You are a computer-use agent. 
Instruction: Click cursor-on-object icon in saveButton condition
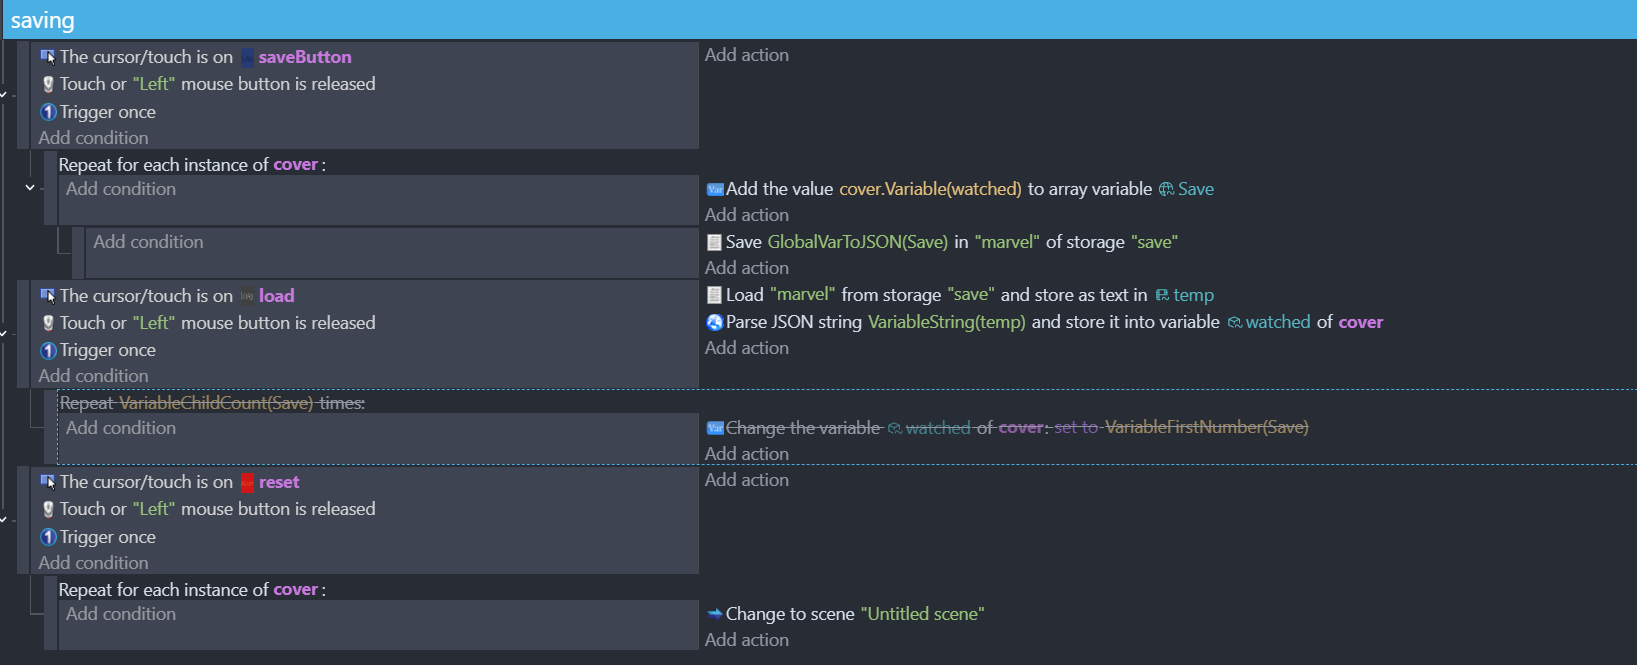point(47,57)
